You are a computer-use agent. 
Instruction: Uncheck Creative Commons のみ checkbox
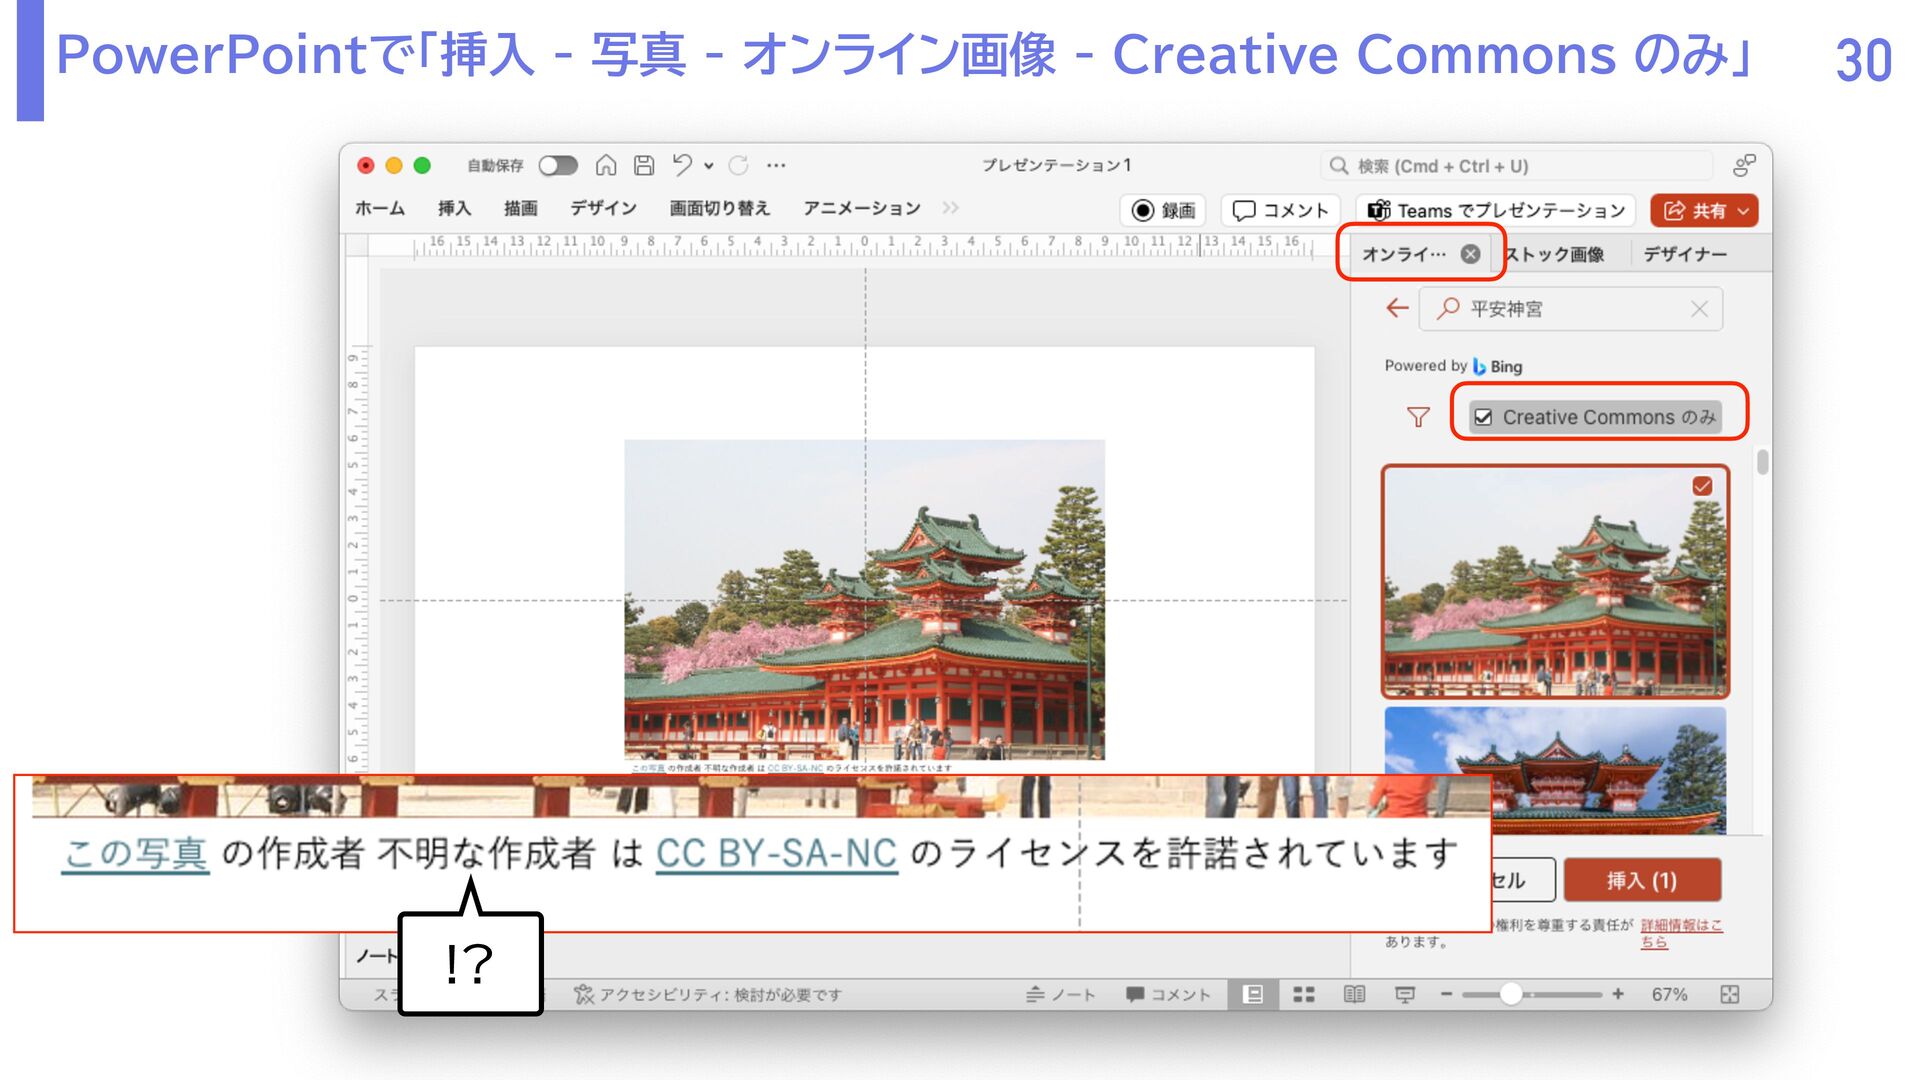[x=1484, y=417]
